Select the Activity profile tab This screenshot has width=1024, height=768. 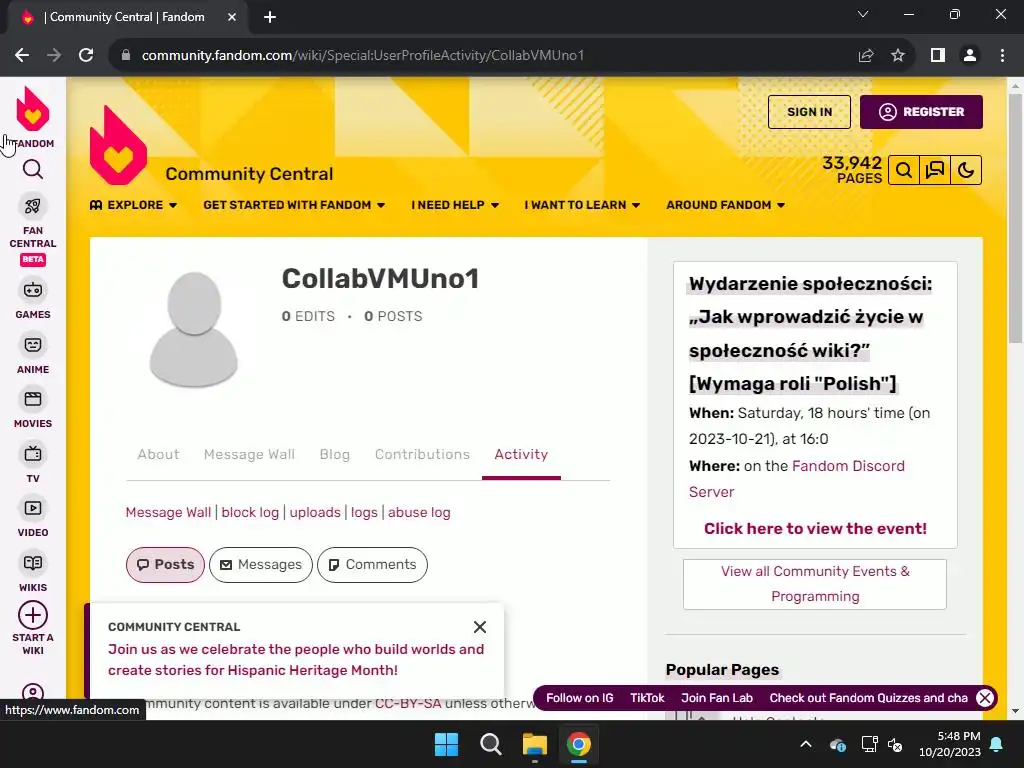(521, 455)
